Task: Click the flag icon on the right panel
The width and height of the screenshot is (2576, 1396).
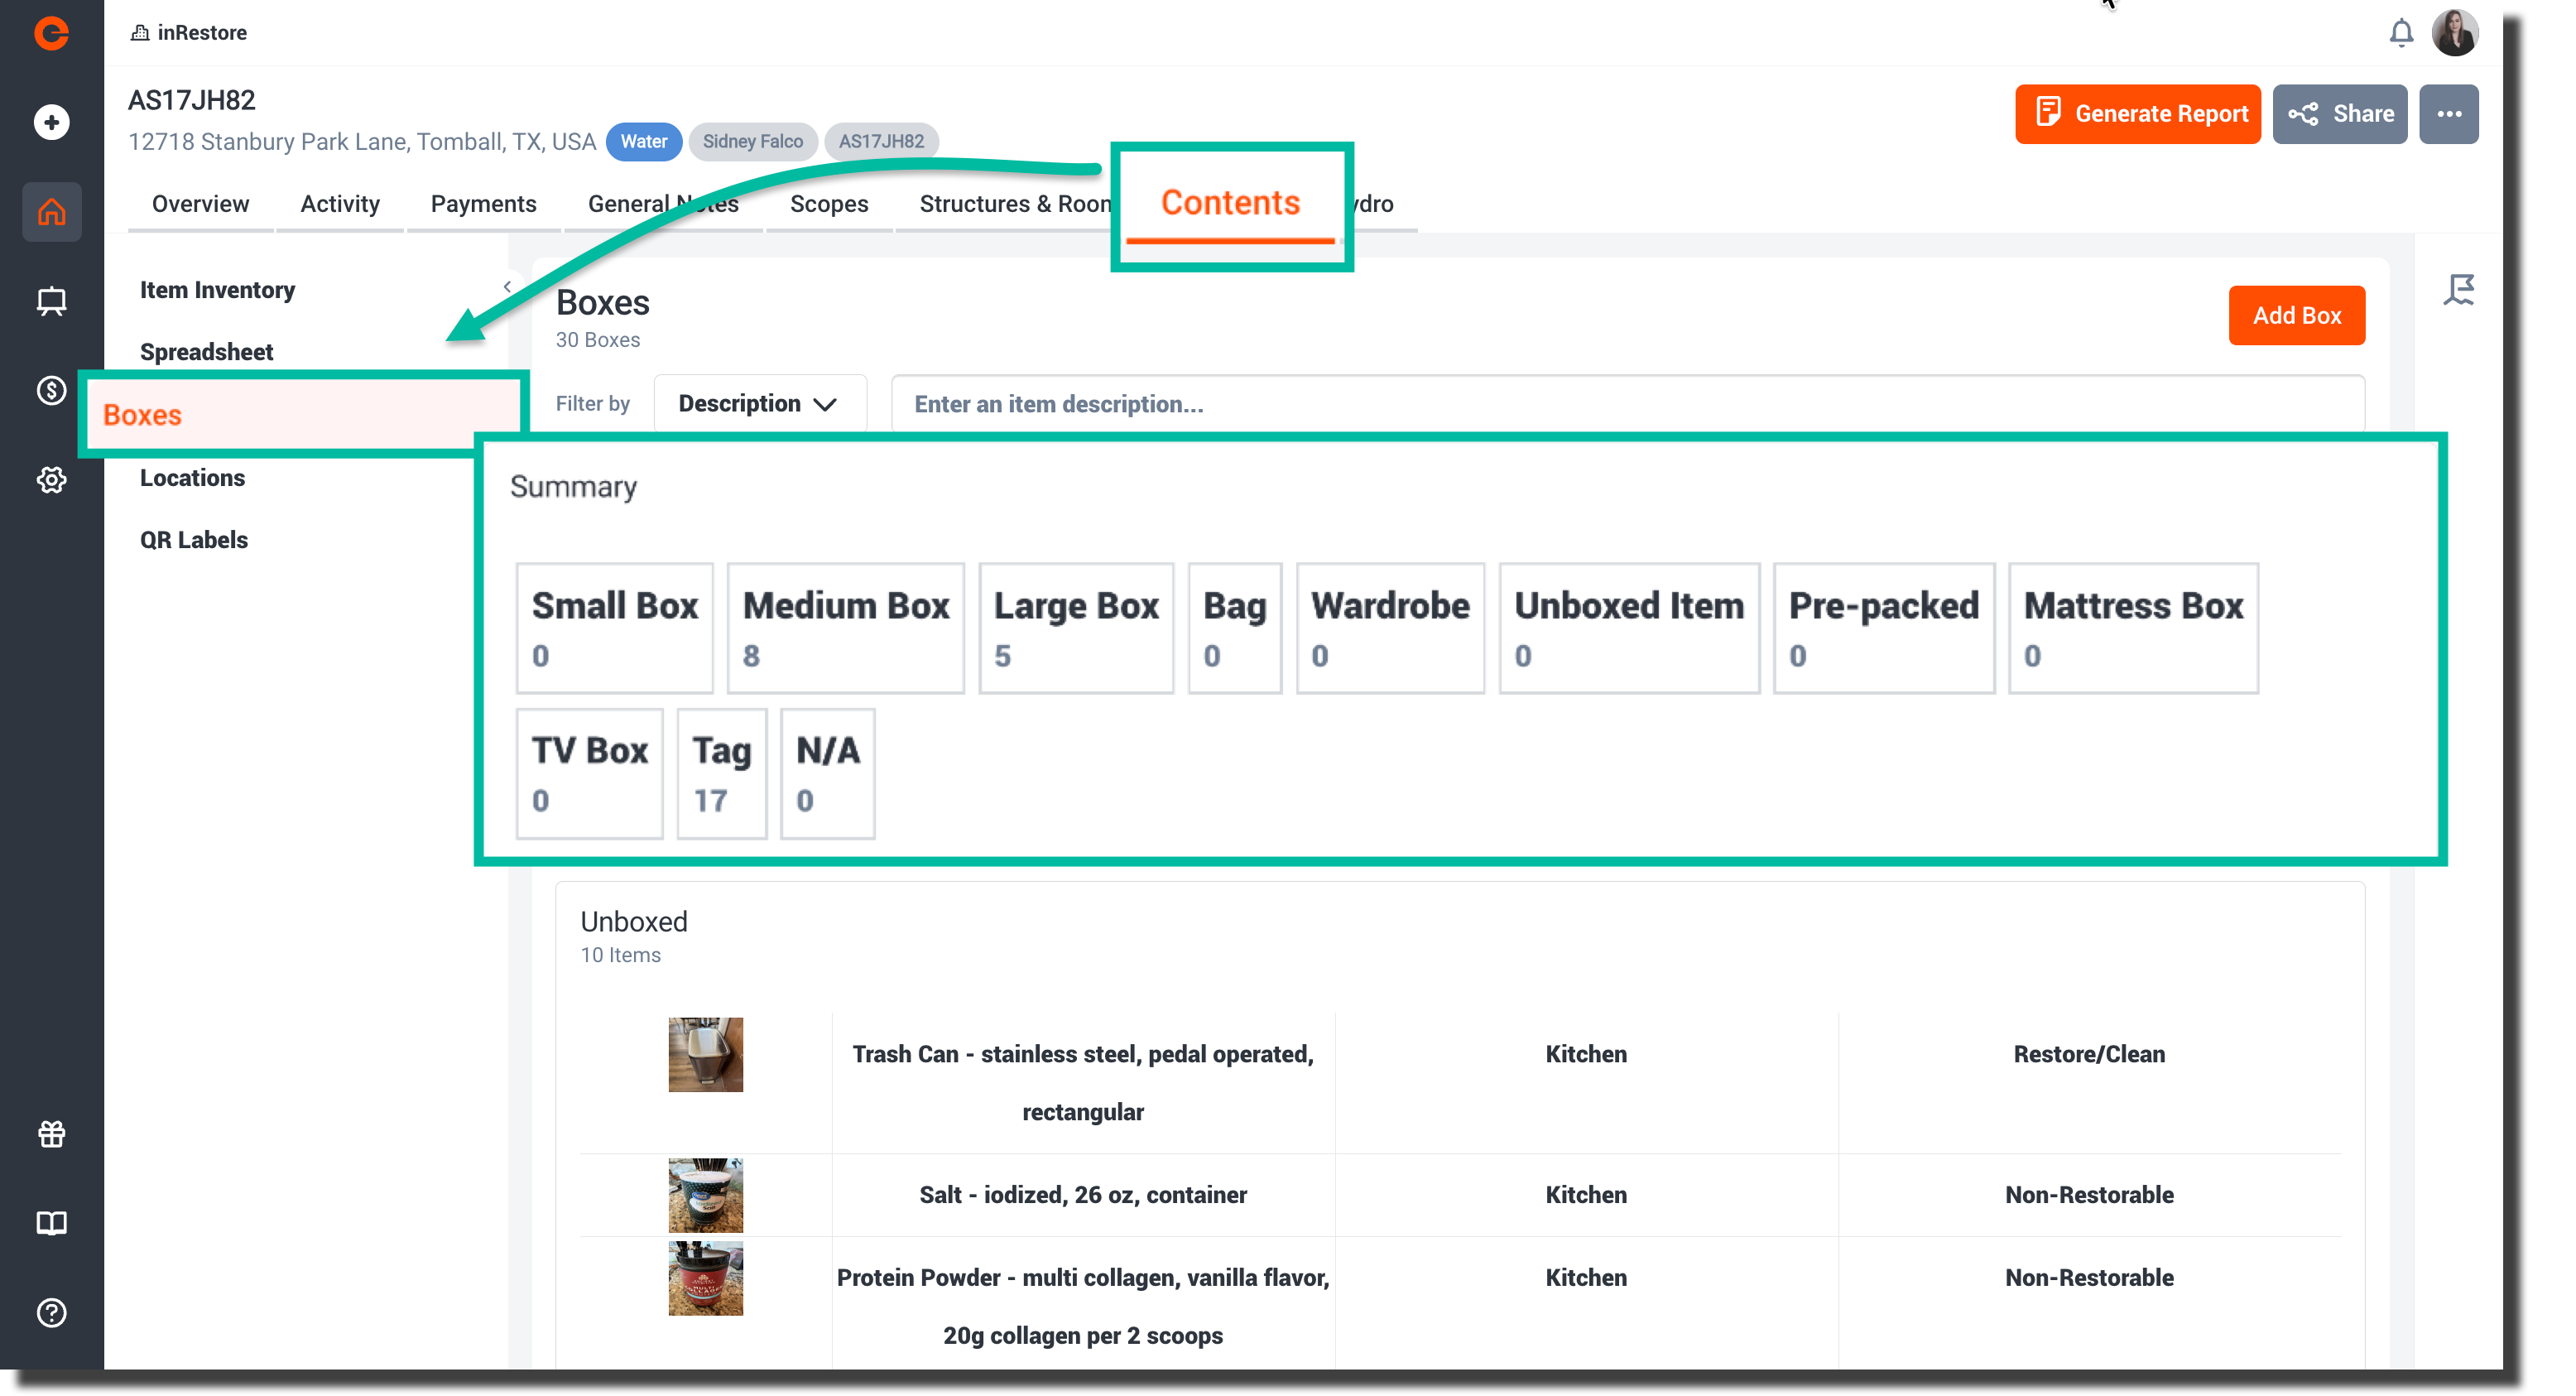Action: click(2459, 290)
